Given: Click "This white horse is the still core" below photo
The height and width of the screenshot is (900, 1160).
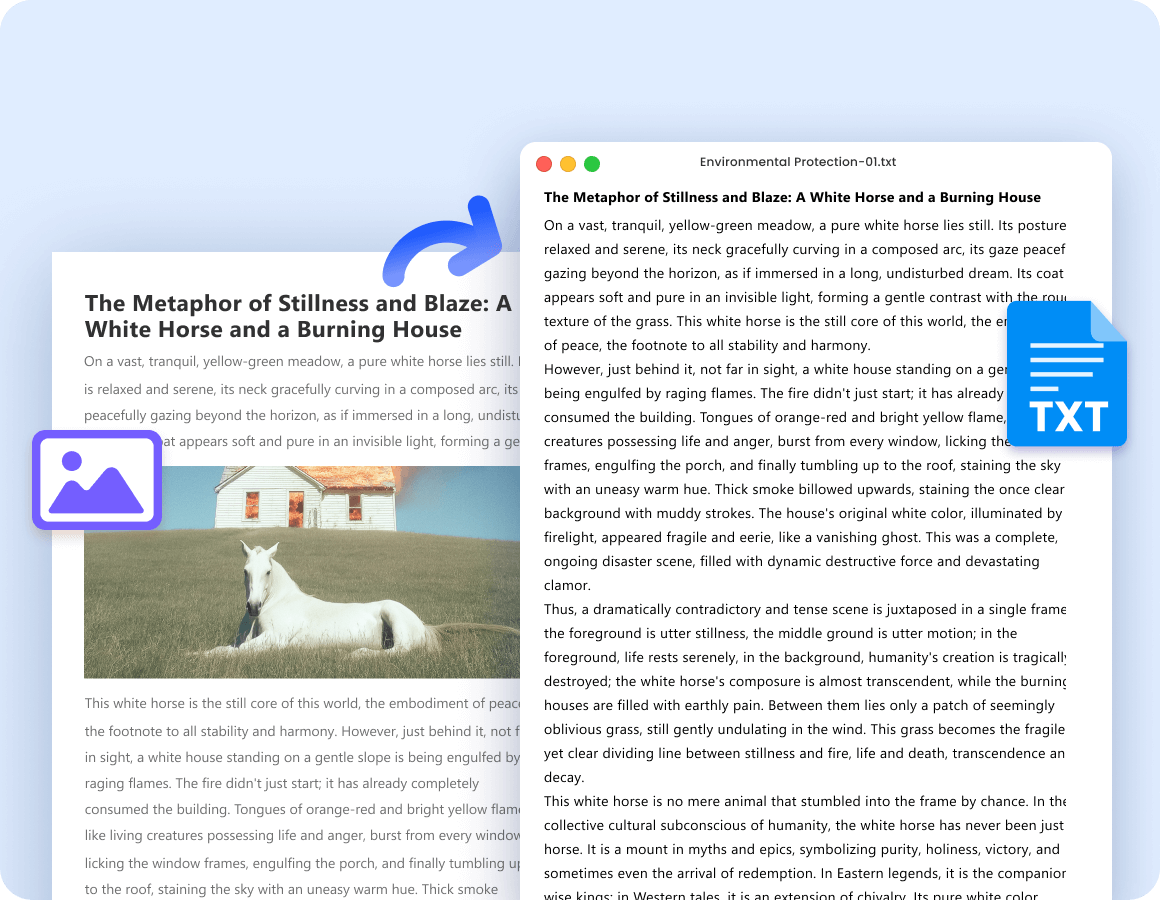Looking at the screenshot, I should click(300, 703).
